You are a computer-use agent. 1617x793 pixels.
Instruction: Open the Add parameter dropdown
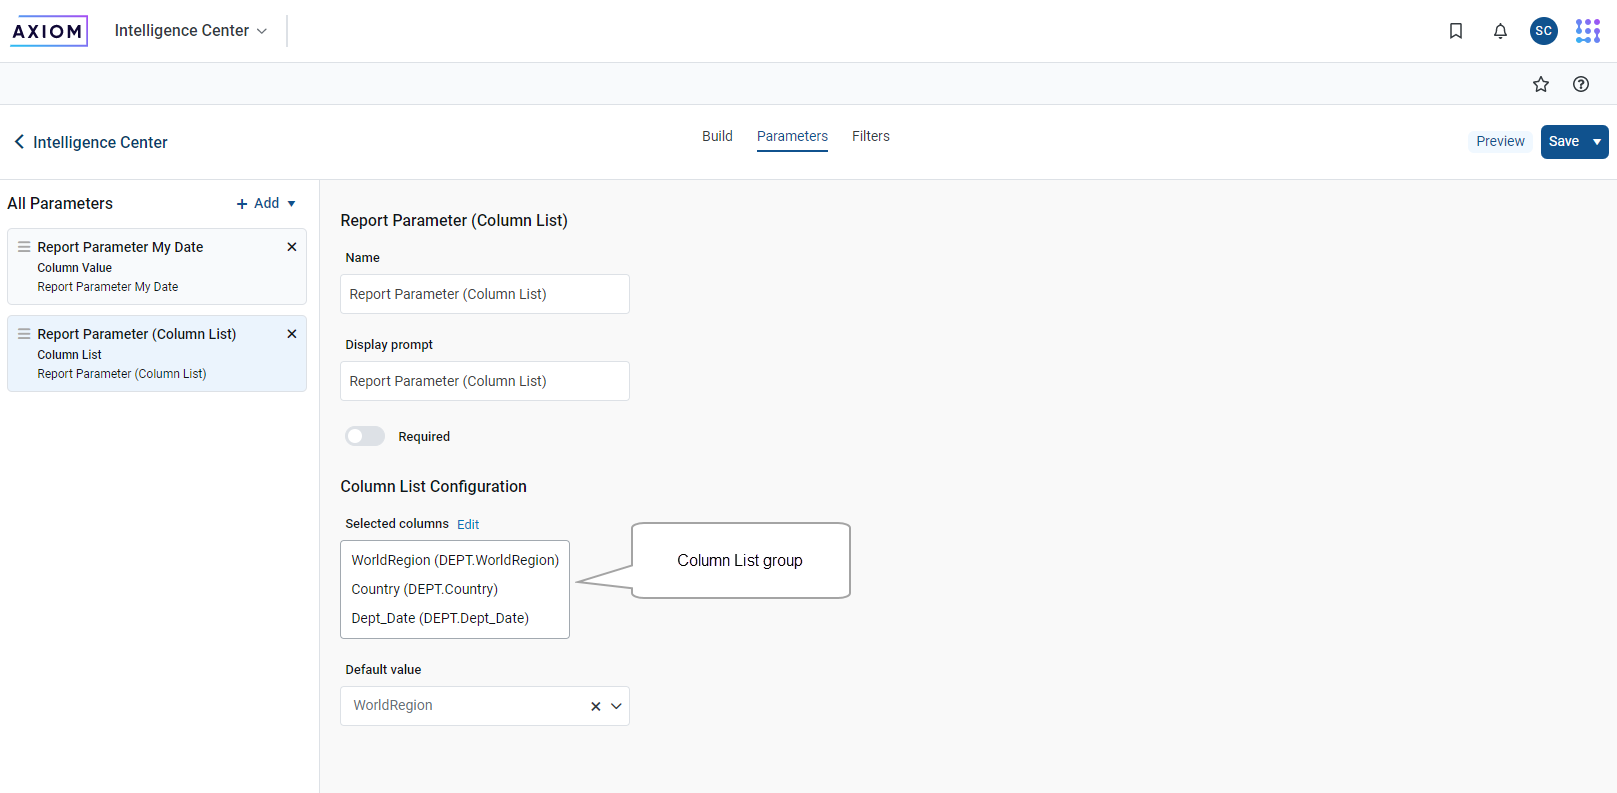pos(266,203)
